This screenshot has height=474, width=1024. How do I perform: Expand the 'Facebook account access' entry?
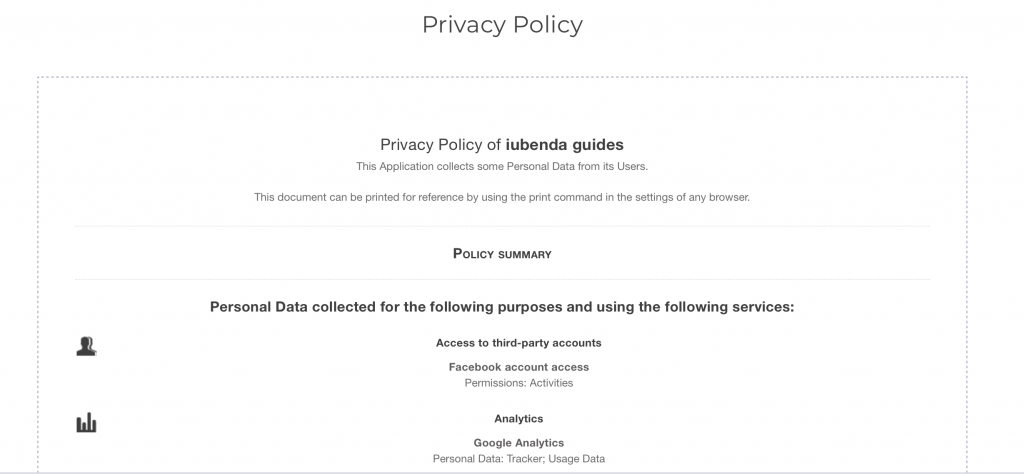518,367
